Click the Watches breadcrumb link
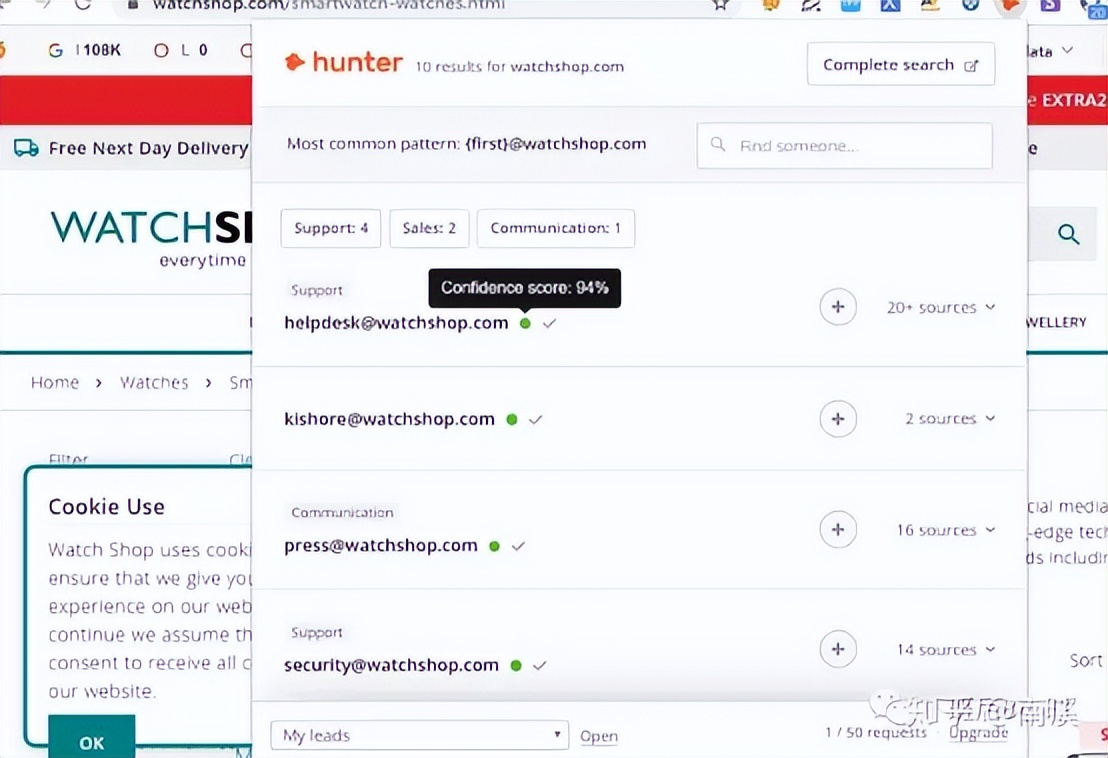1108x758 pixels. click(154, 382)
